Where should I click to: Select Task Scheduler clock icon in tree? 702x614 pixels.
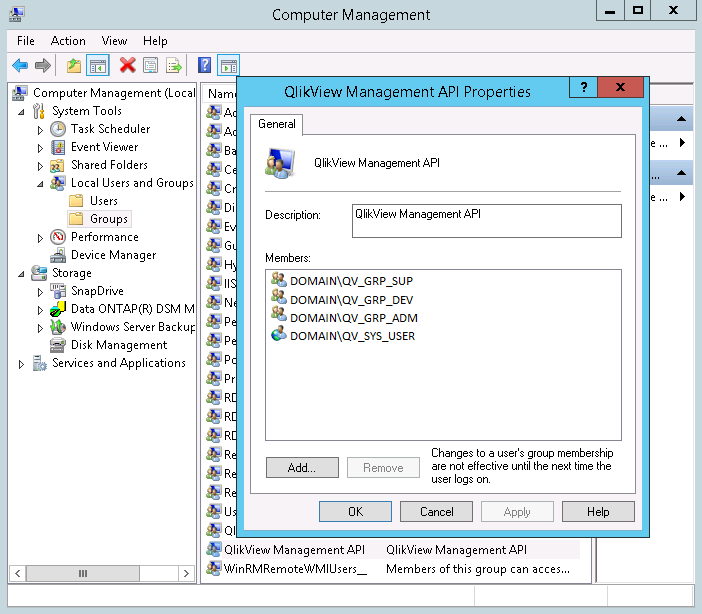pos(58,129)
